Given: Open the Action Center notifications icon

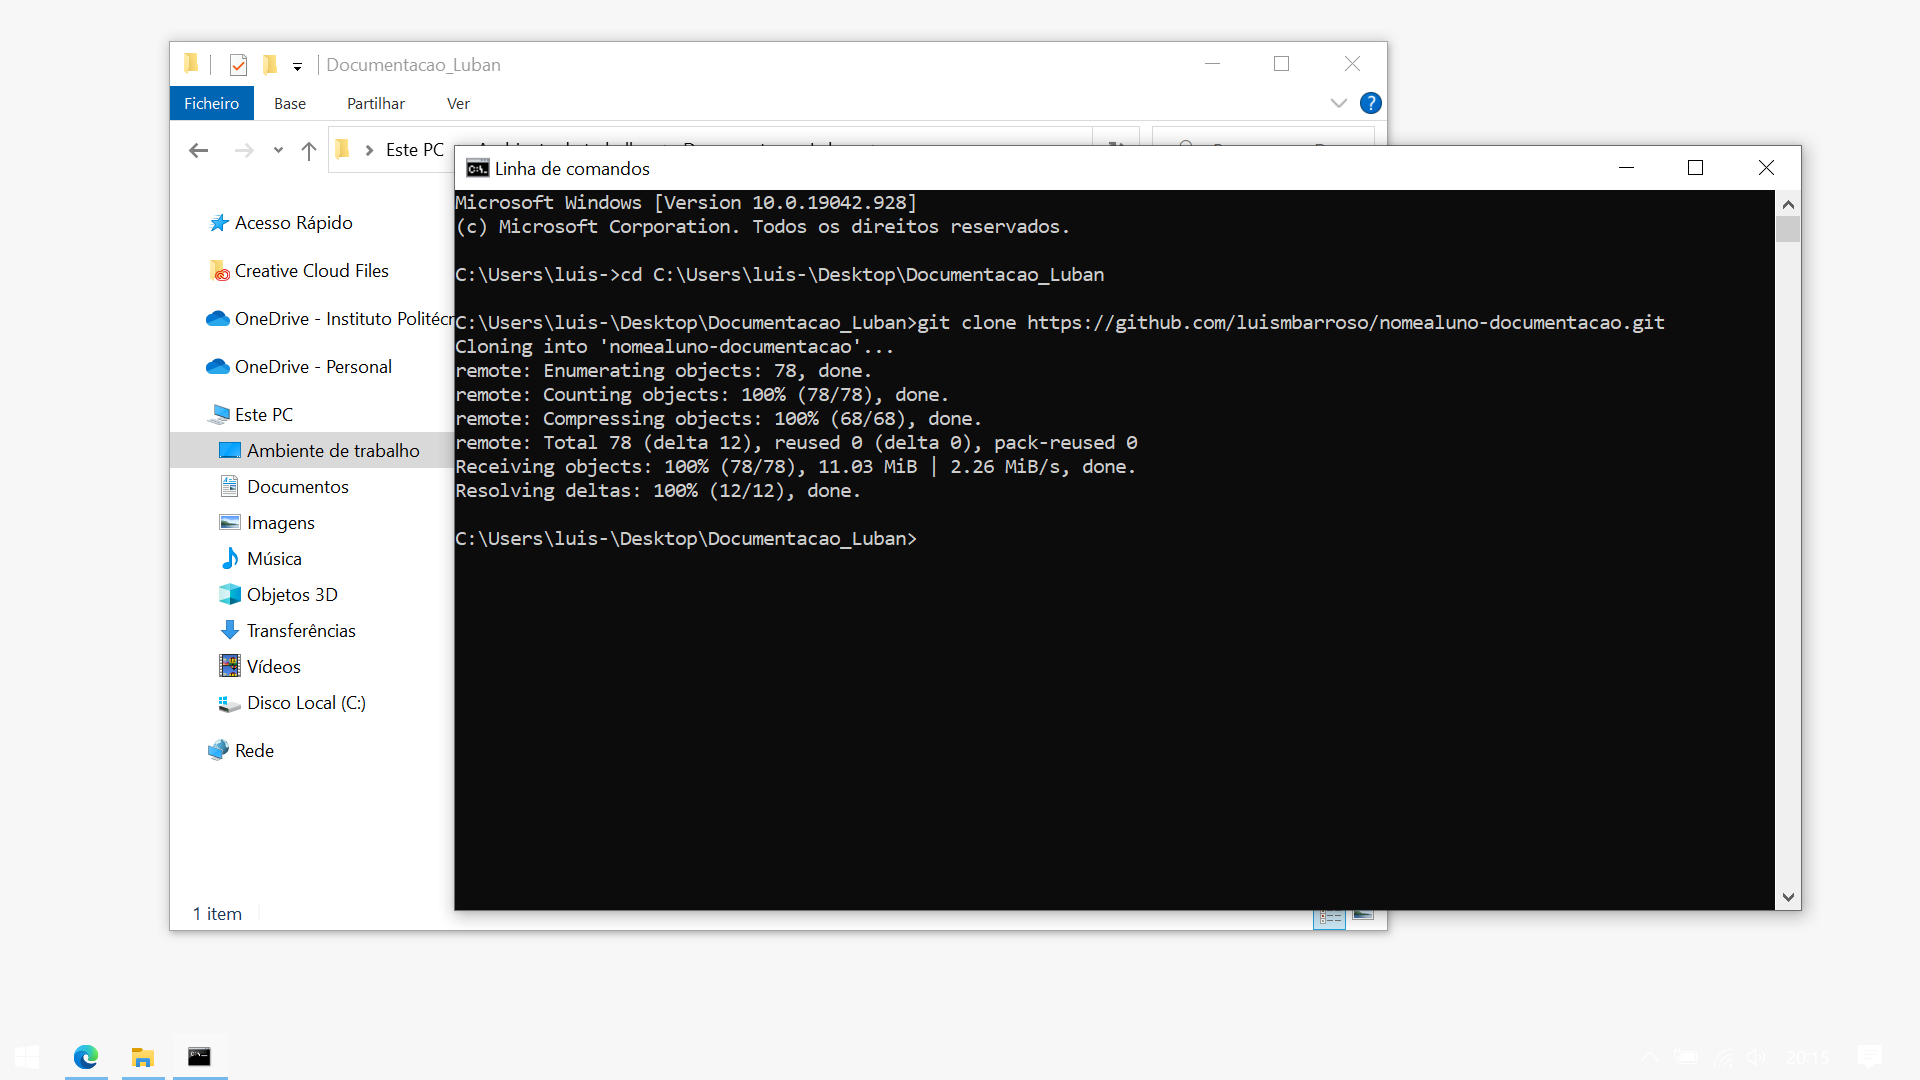Looking at the screenshot, I should [1869, 1057].
